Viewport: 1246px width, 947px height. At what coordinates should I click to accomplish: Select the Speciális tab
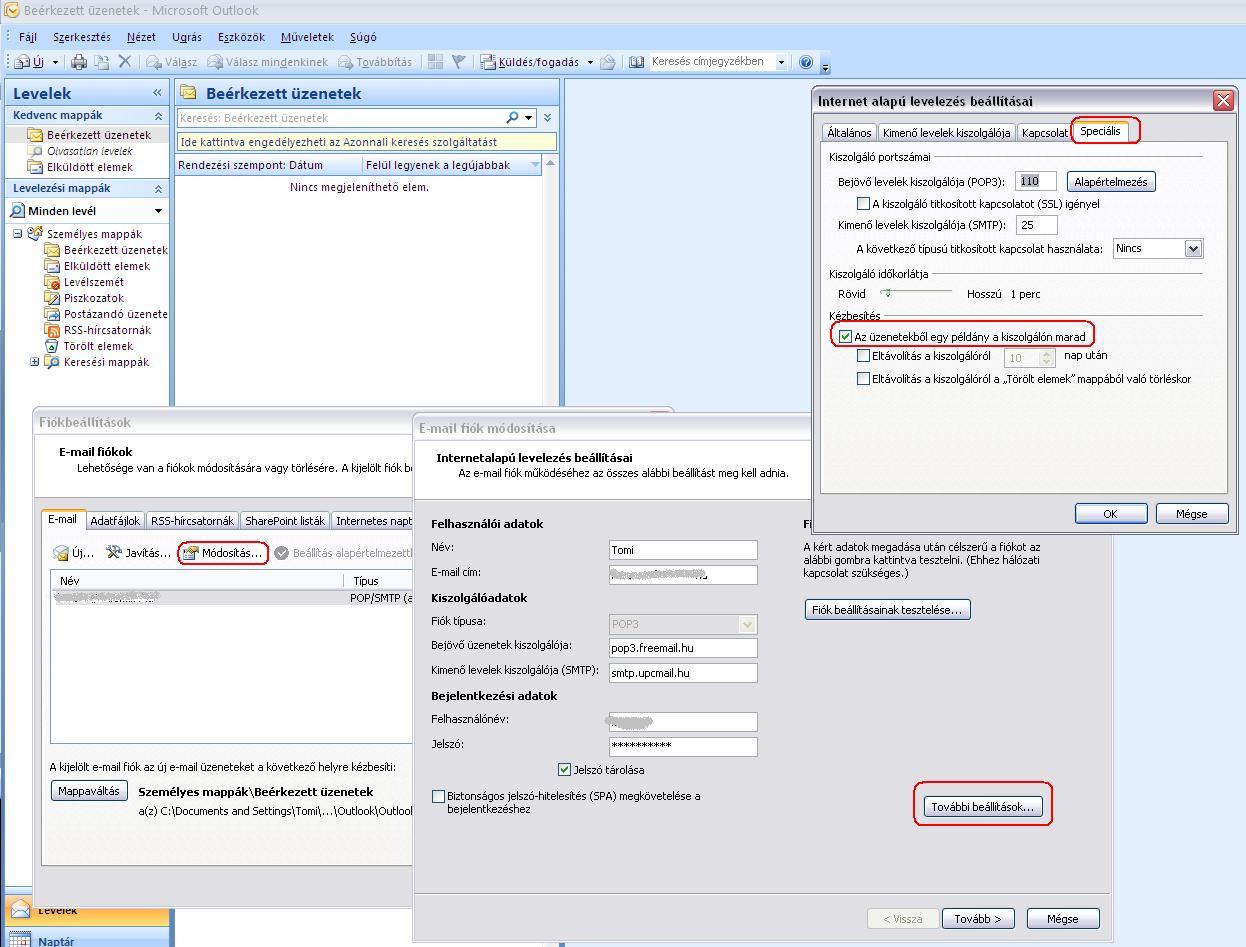pos(1100,131)
